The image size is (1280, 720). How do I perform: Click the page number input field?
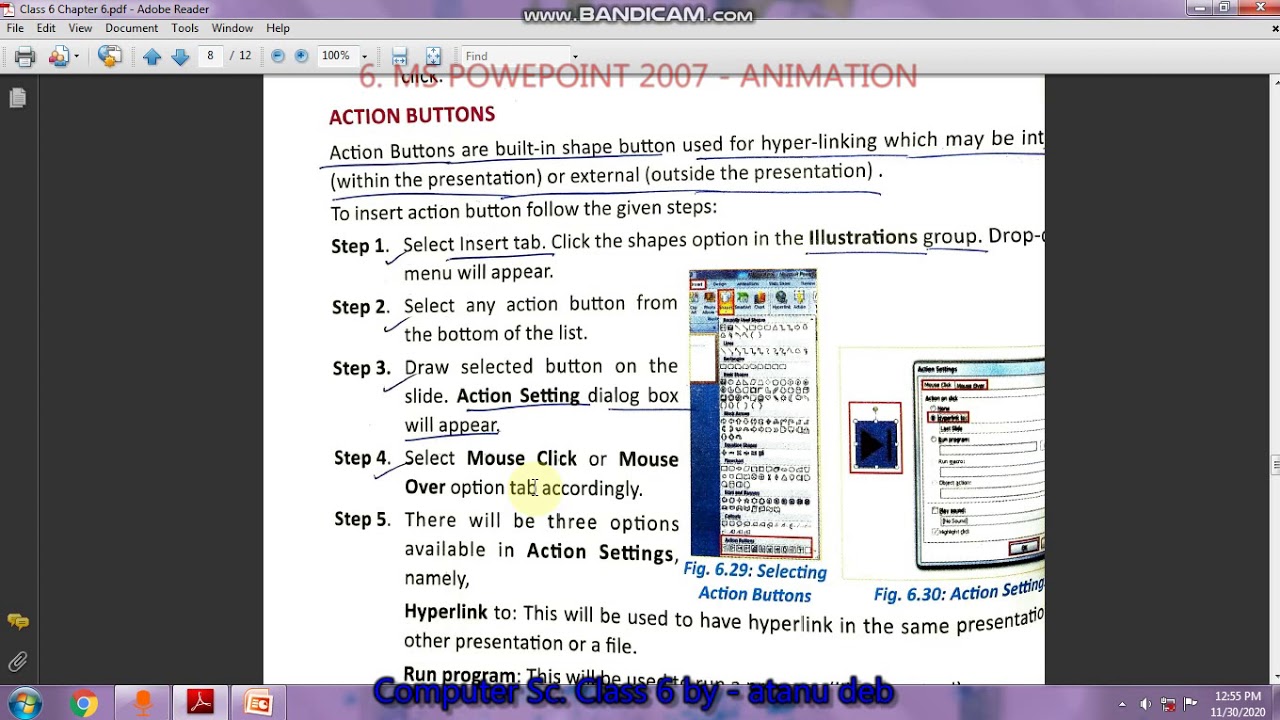(210, 56)
